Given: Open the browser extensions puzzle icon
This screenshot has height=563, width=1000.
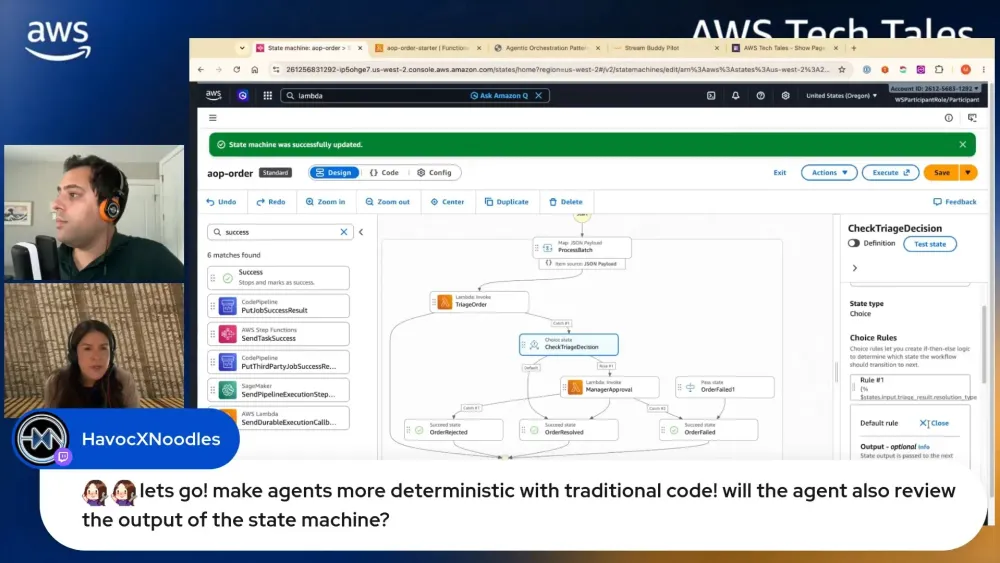Looking at the screenshot, I should 939,69.
